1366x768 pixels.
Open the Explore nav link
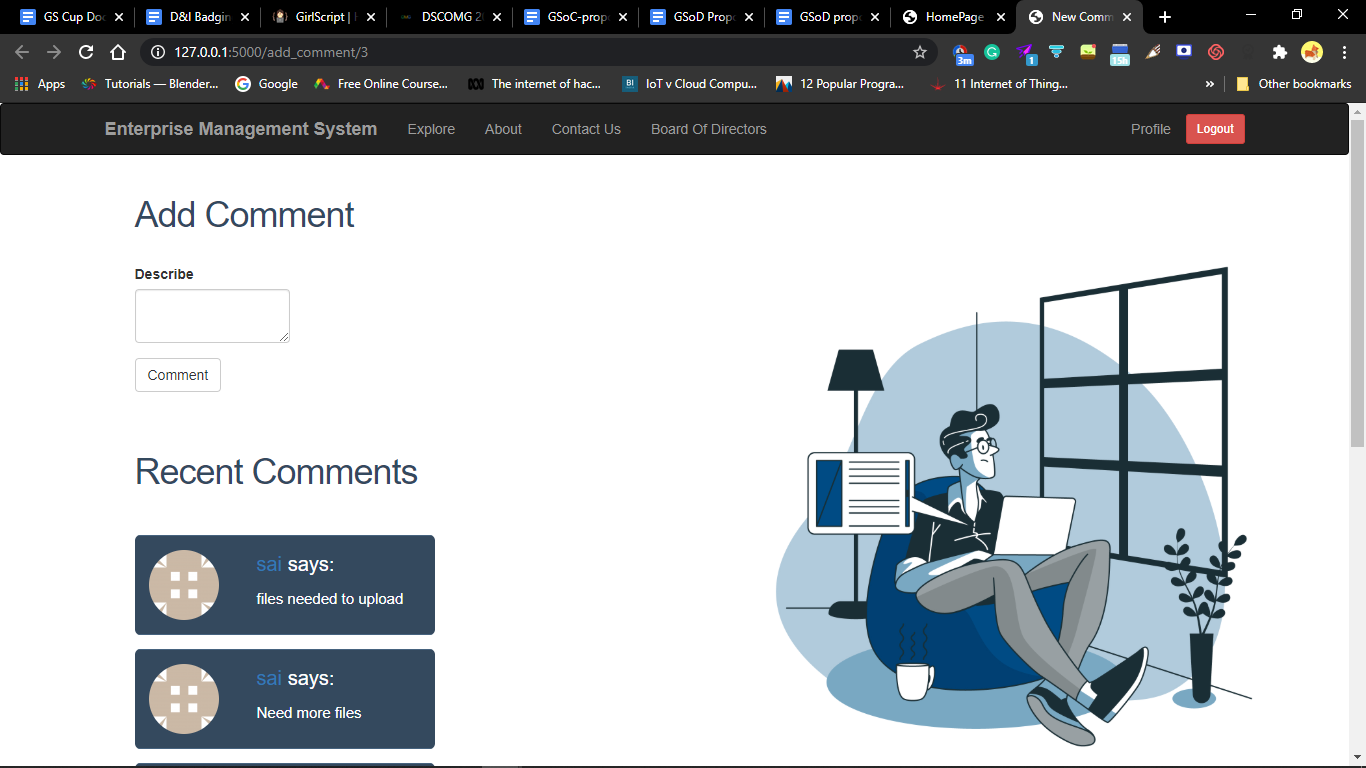[431, 129]
